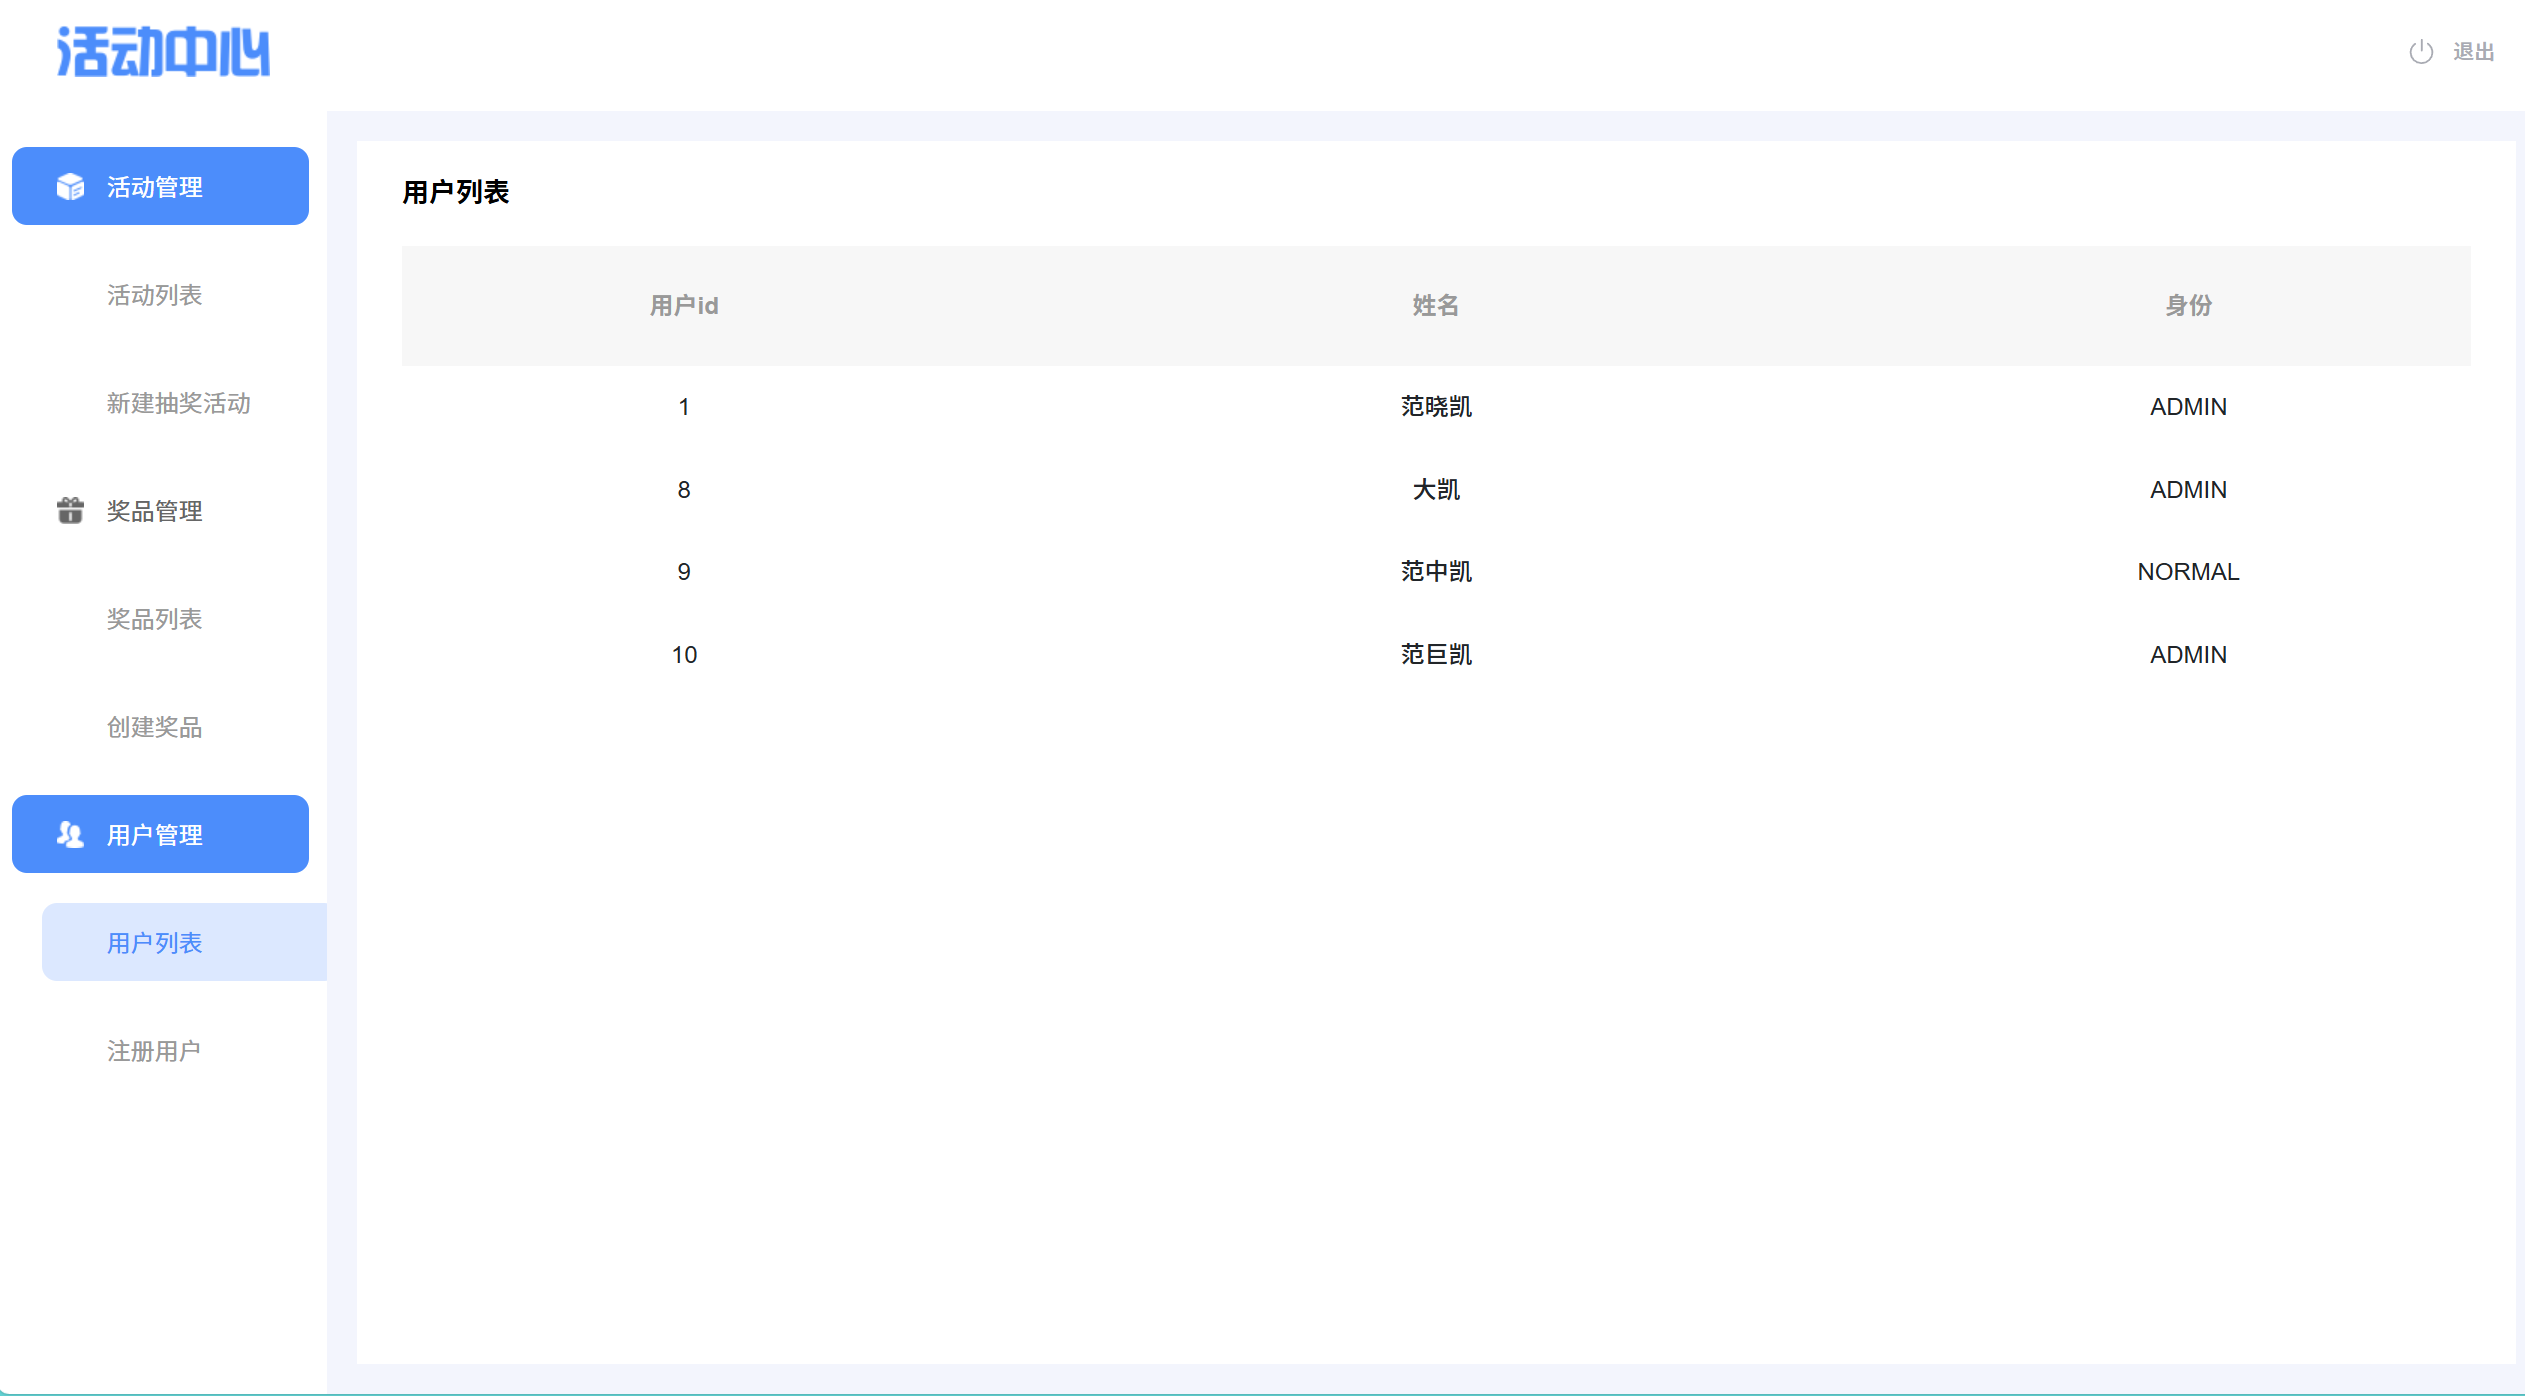The image size is (2525, 1396).
Task: Select the row for user 范晓凯
Action: (x=1435, y=407)
